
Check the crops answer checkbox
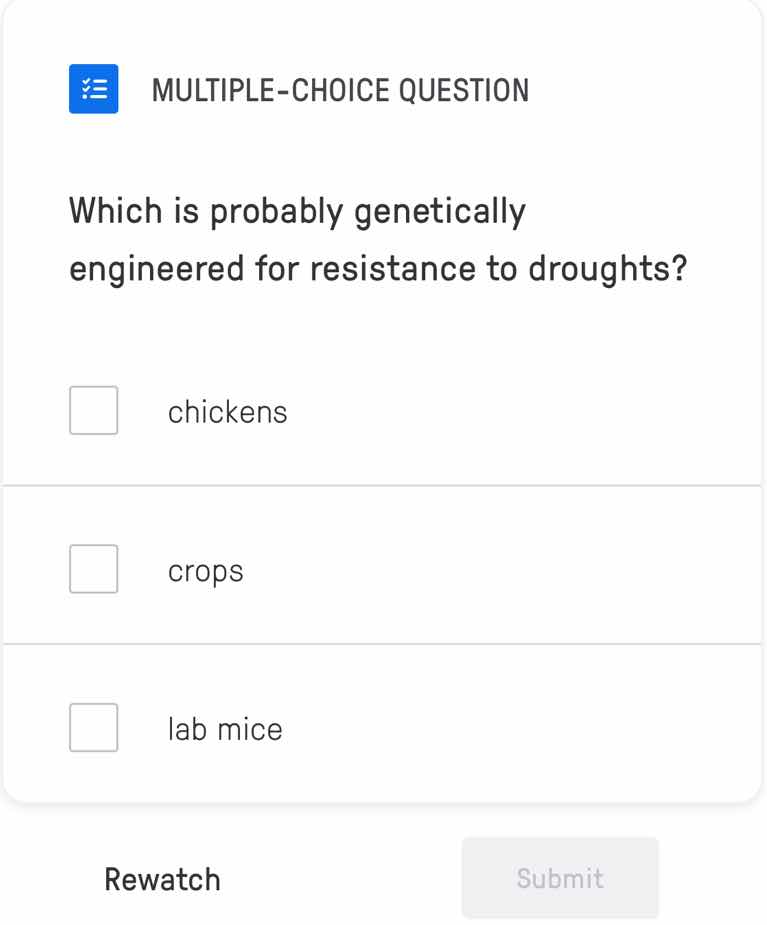point(93,569)
